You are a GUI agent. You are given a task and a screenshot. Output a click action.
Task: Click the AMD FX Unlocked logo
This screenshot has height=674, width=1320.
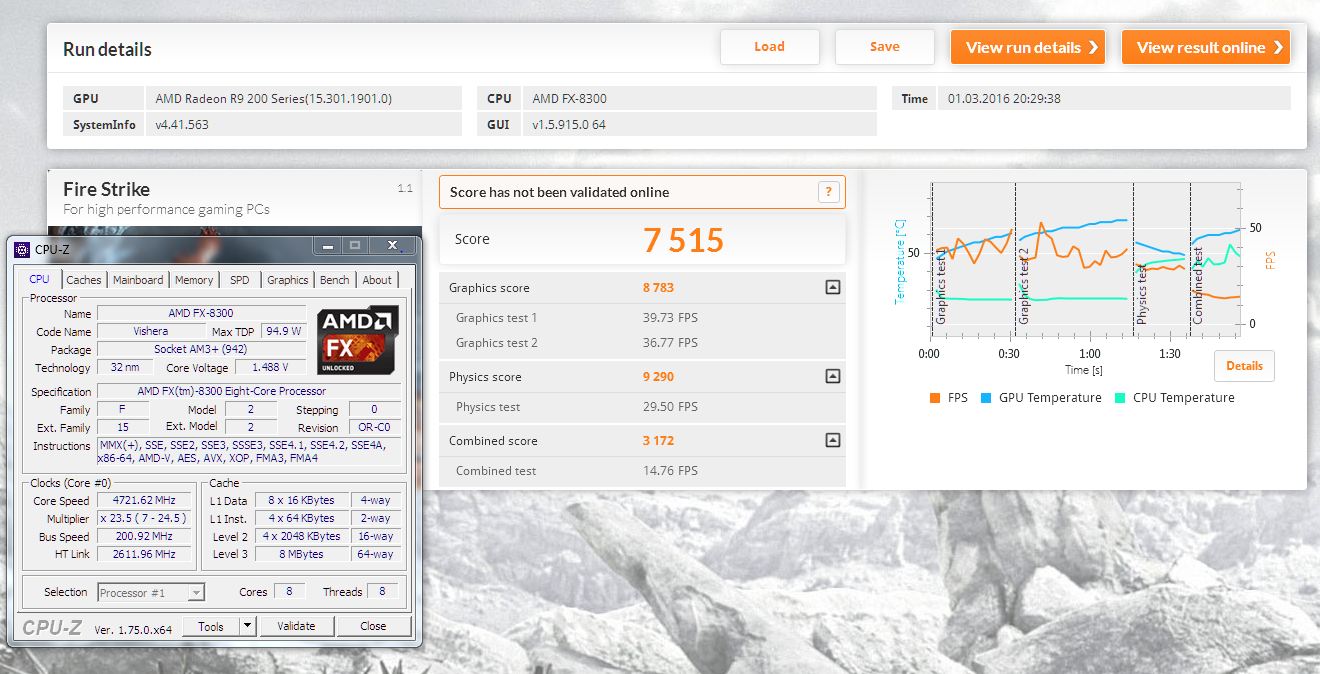(x=358, y=341)
